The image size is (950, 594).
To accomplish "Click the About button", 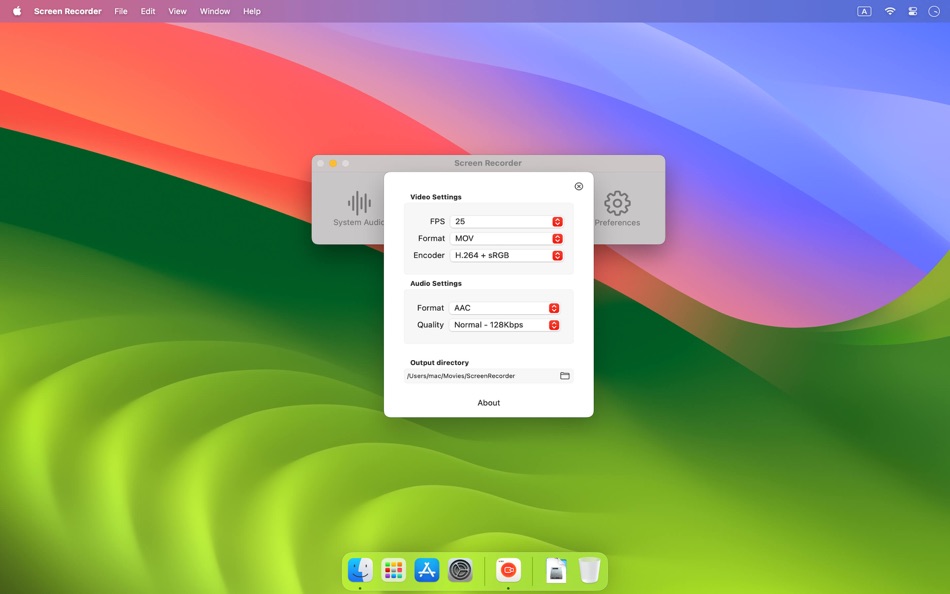I will coord(488,402).
